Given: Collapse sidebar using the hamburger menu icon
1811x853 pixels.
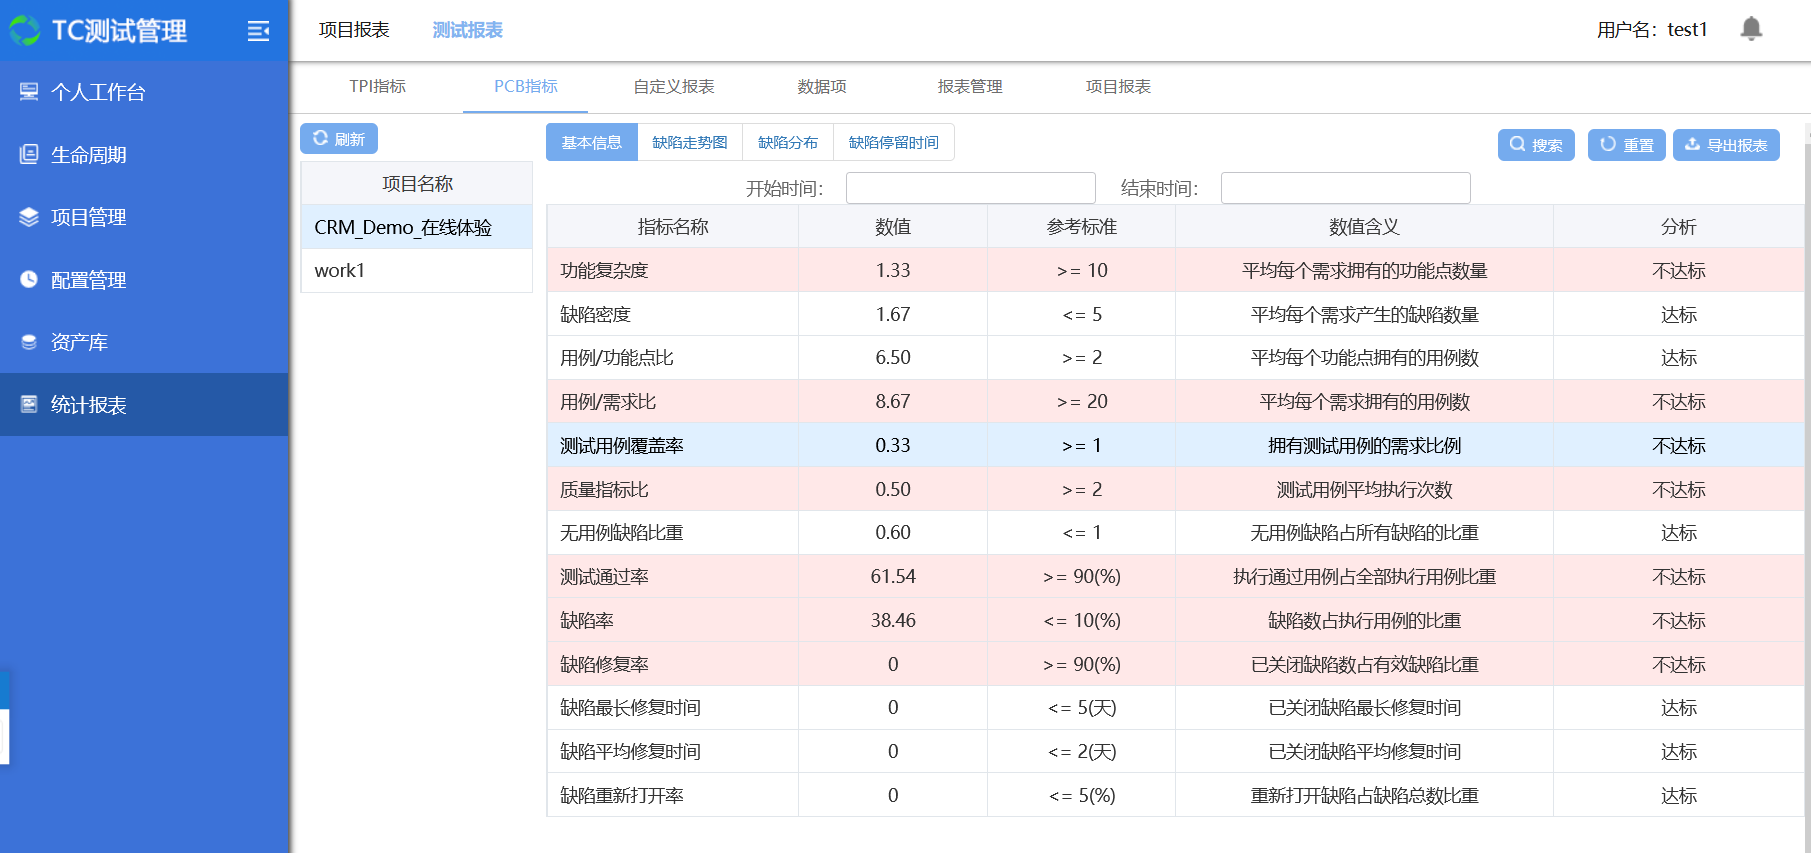Looking at the screenshot, I should coord(258,31).
